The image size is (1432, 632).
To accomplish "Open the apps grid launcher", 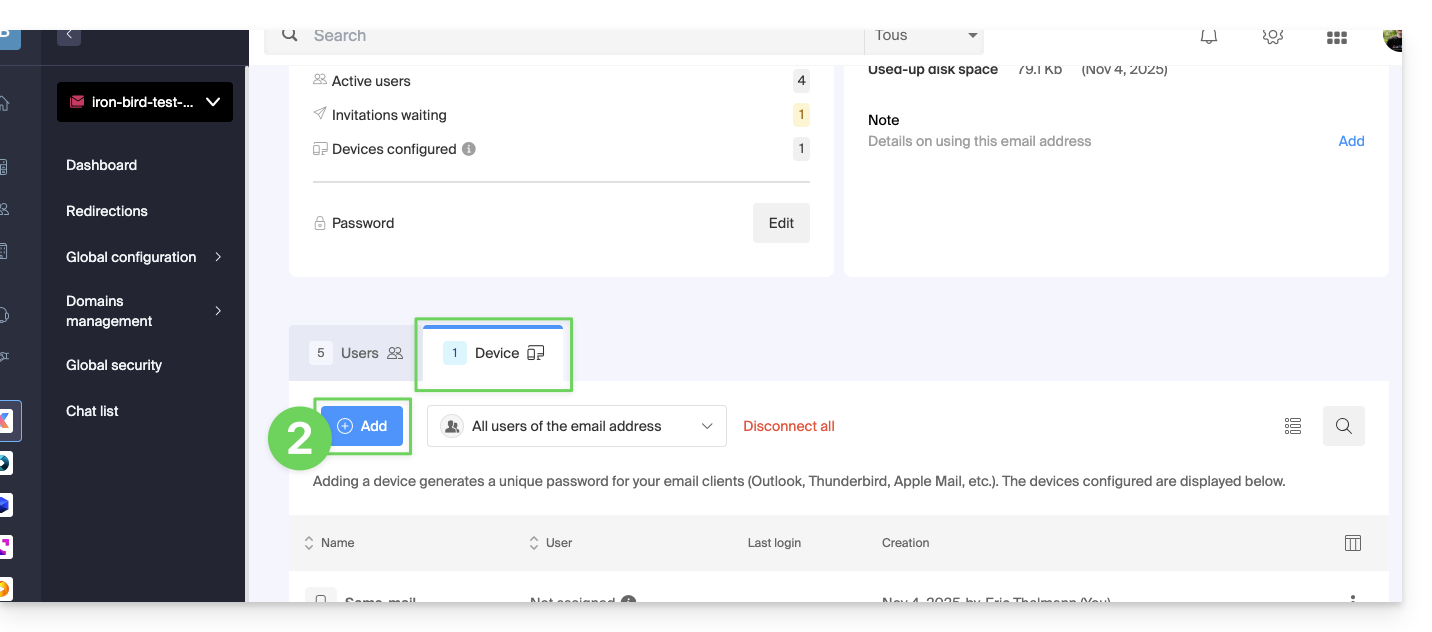I will pyautogui.click(x=1336, y=37).
